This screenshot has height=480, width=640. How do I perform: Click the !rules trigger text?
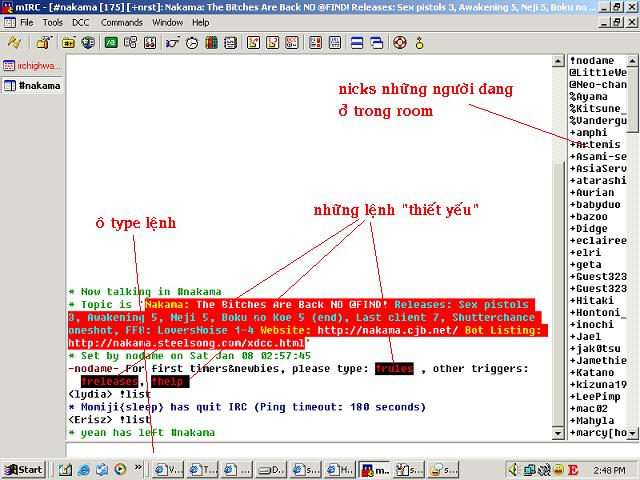pos(394,369)
